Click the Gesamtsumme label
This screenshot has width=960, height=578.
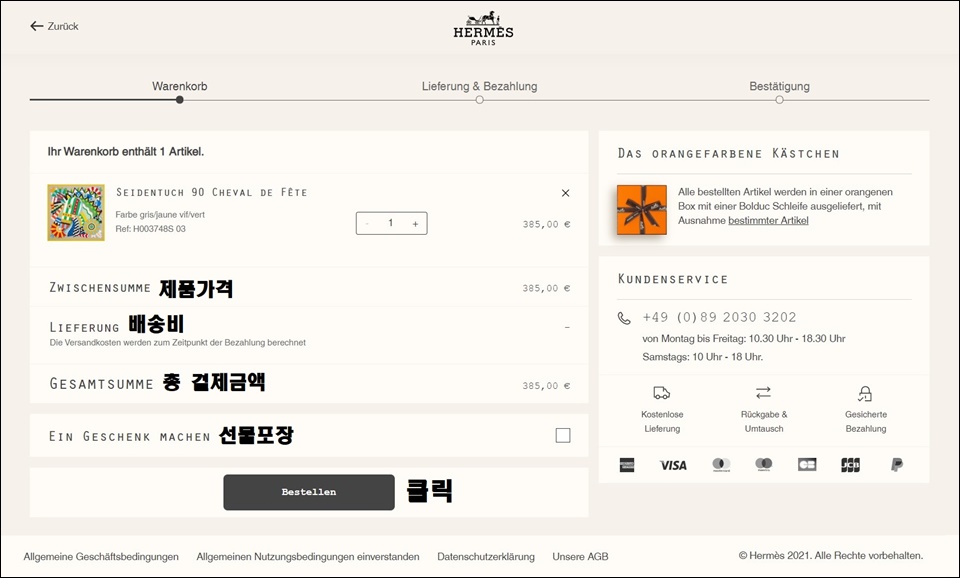(101, 384)
